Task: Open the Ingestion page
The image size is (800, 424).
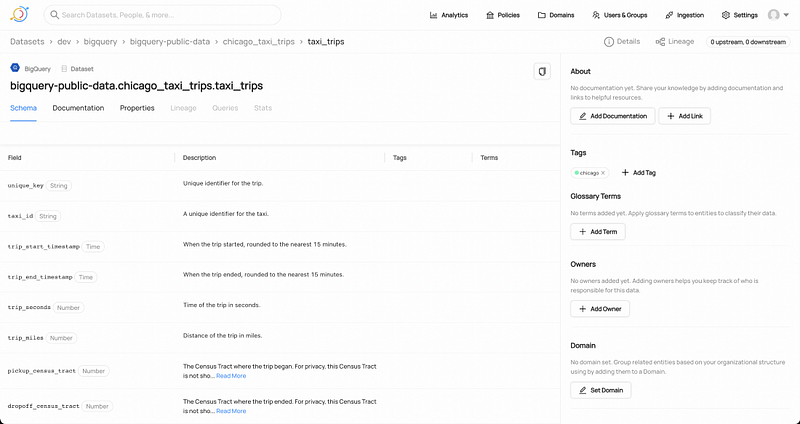Action: 685,15
